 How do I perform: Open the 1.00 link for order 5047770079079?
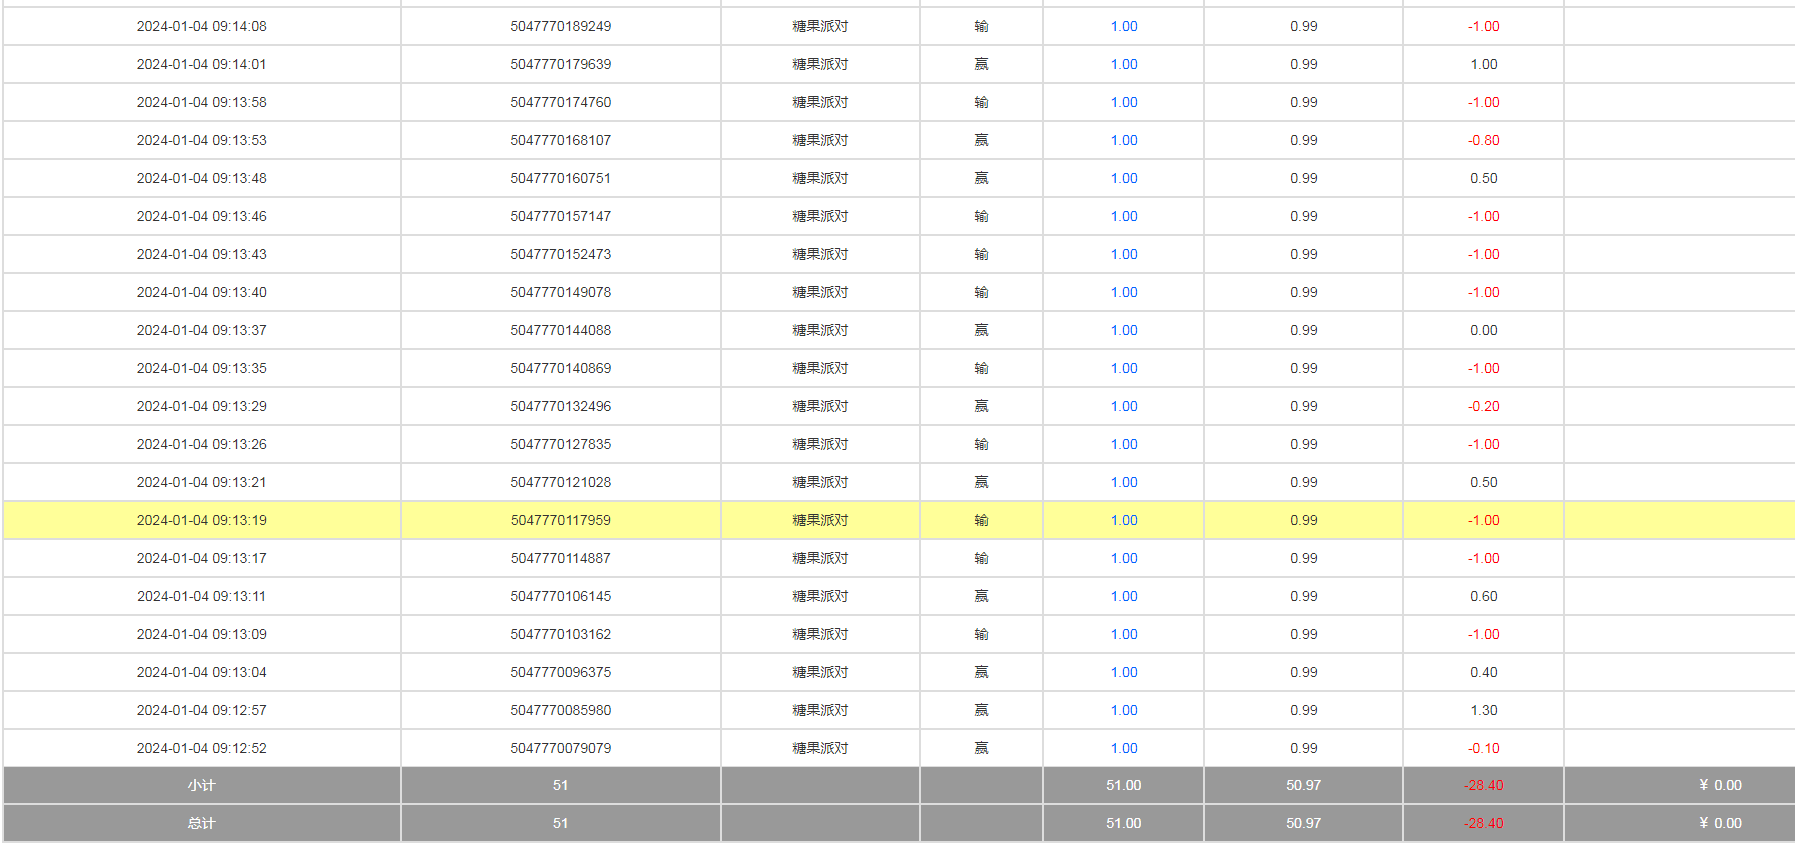(x=1123, y=748)
